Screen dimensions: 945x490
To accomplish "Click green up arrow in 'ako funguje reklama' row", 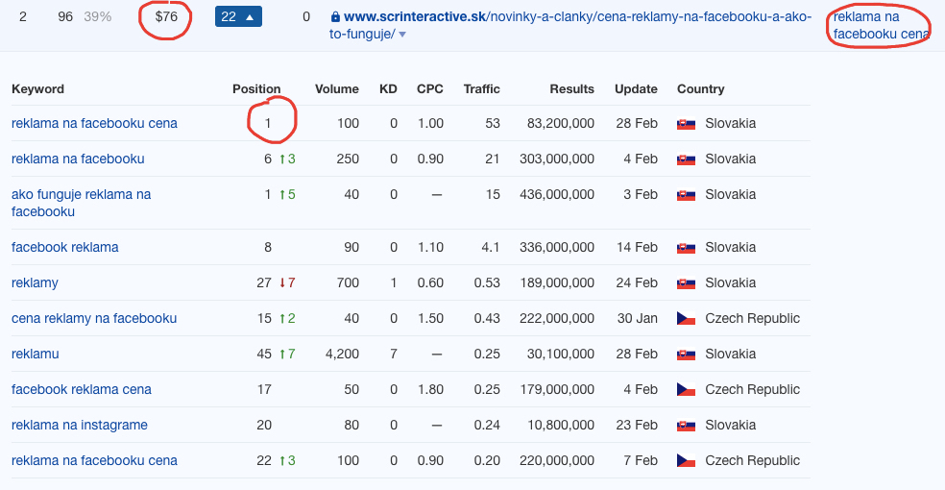I will tap(282, 194).
